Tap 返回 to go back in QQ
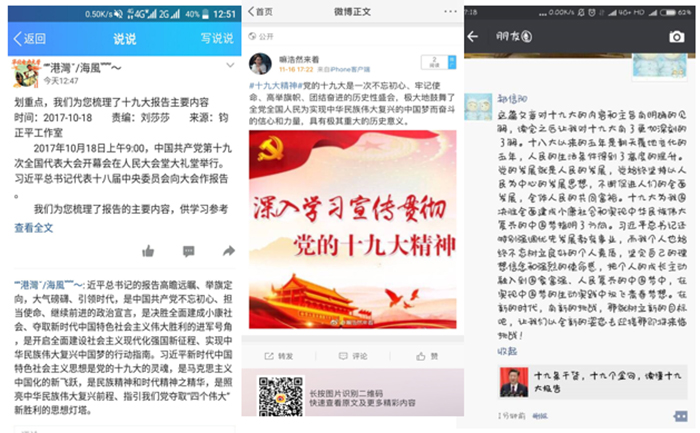This screenshot has height=433, width=700. (29, 38)
